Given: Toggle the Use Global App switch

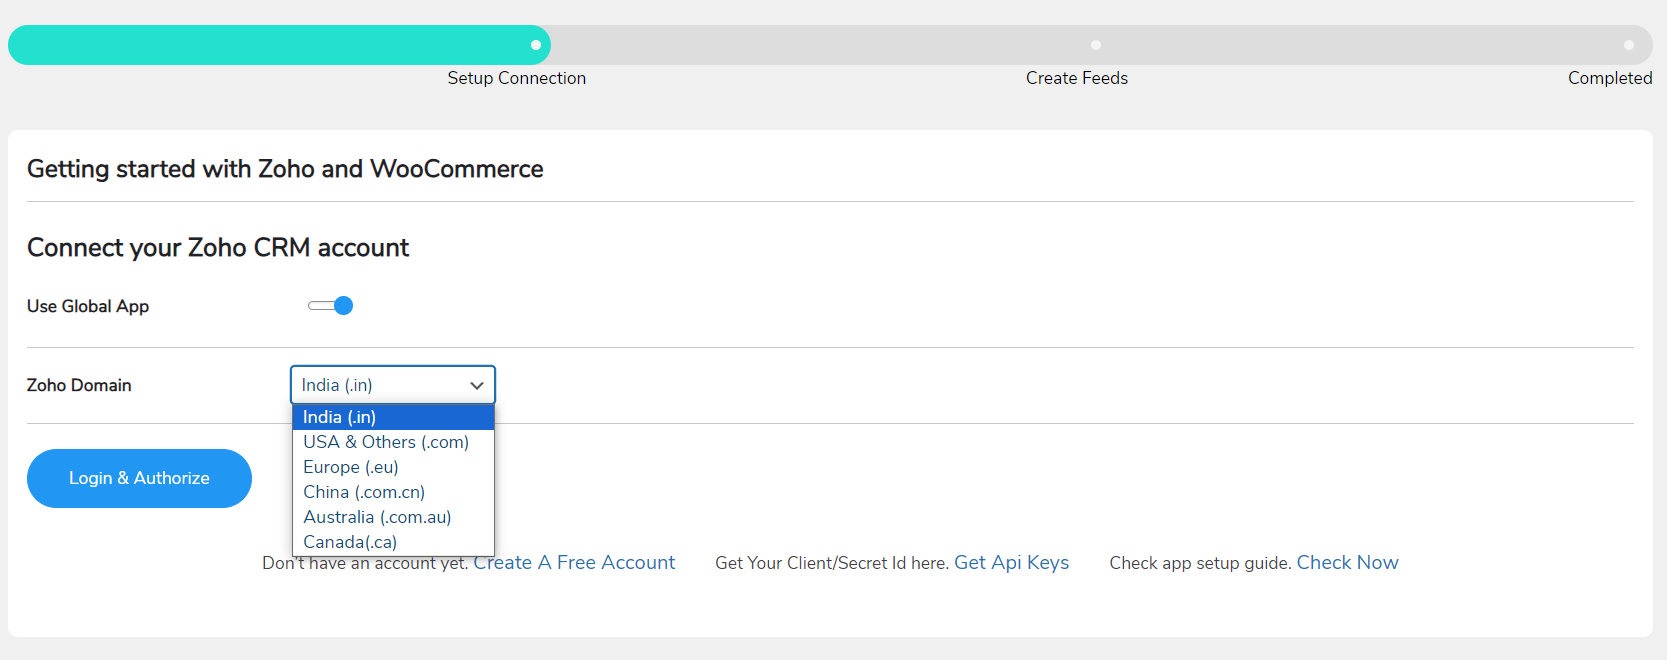Looking at the screenshot, I should tap(331, 306).
